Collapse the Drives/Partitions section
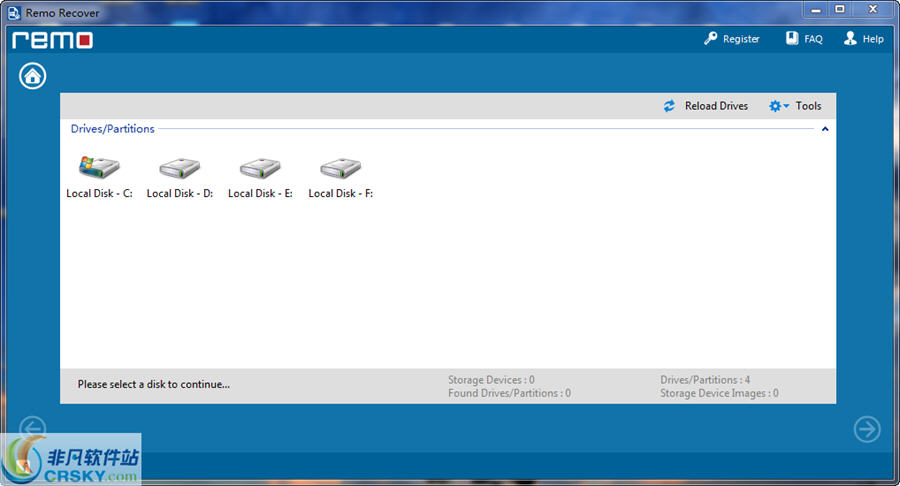The width and height of the screenshot is (900, 486). coord(825,129)
